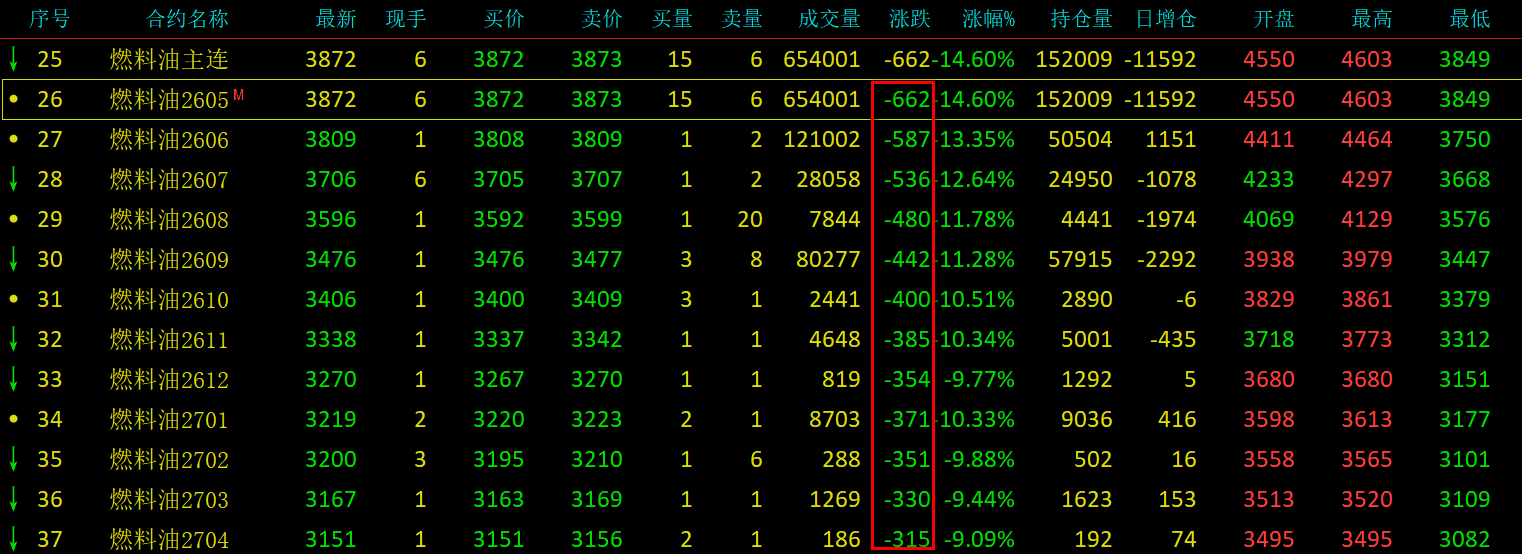This screenshot has width=1522, height=554.
Task: Click the 序号 column header
Action: pyautogui.click(x=49, y=19)
